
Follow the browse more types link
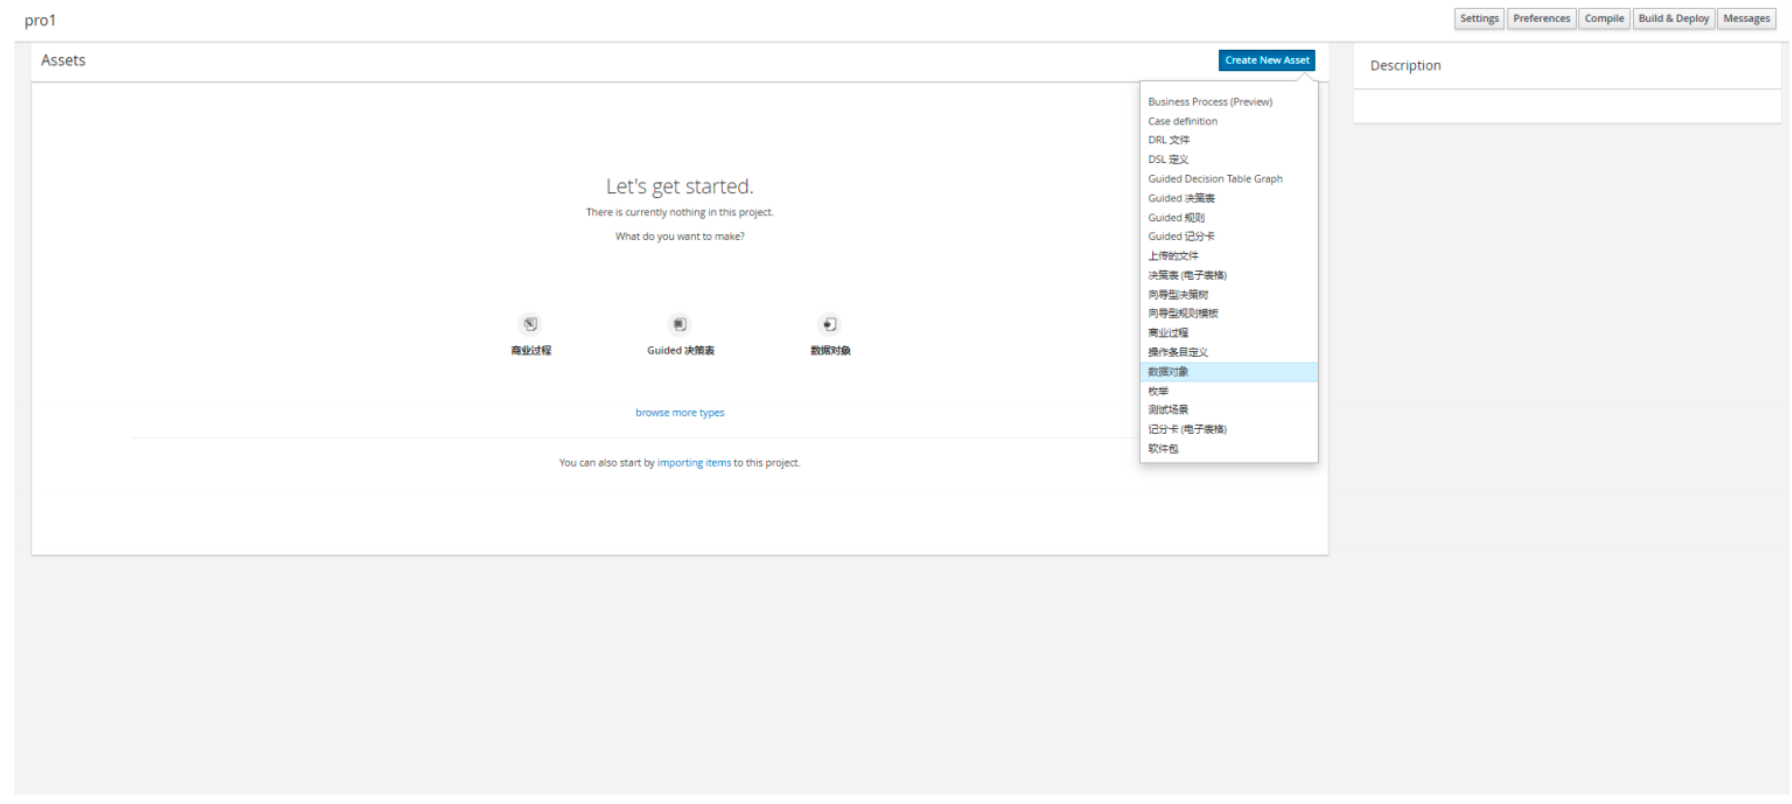[680, 413]
